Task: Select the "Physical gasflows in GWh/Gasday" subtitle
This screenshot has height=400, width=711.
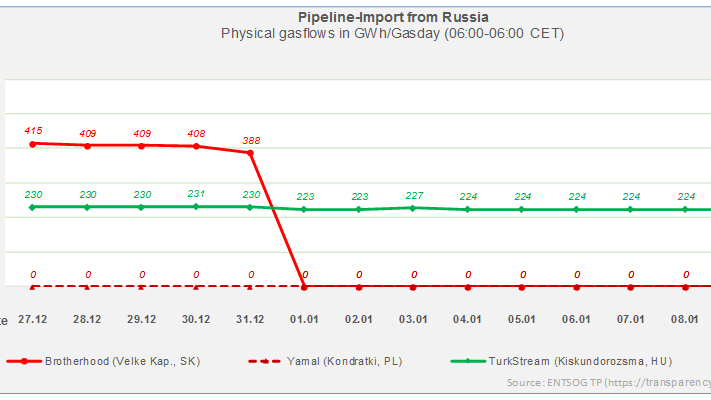Action: [x=392, y=34]
